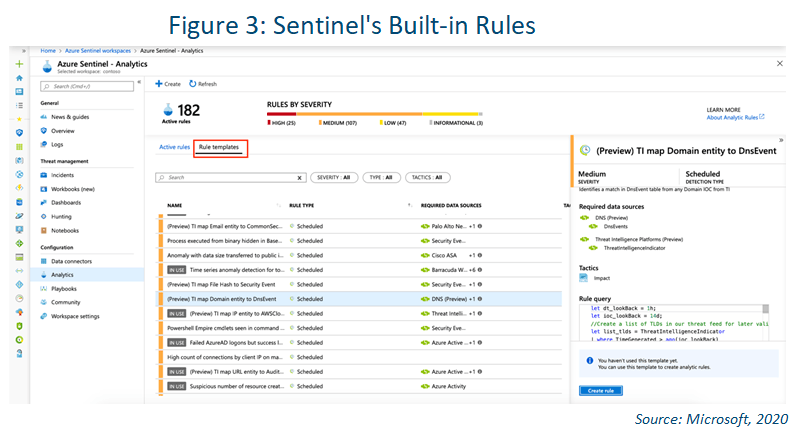
Task: Click the green plus create-resource icon
Action: tap(19, 64)
